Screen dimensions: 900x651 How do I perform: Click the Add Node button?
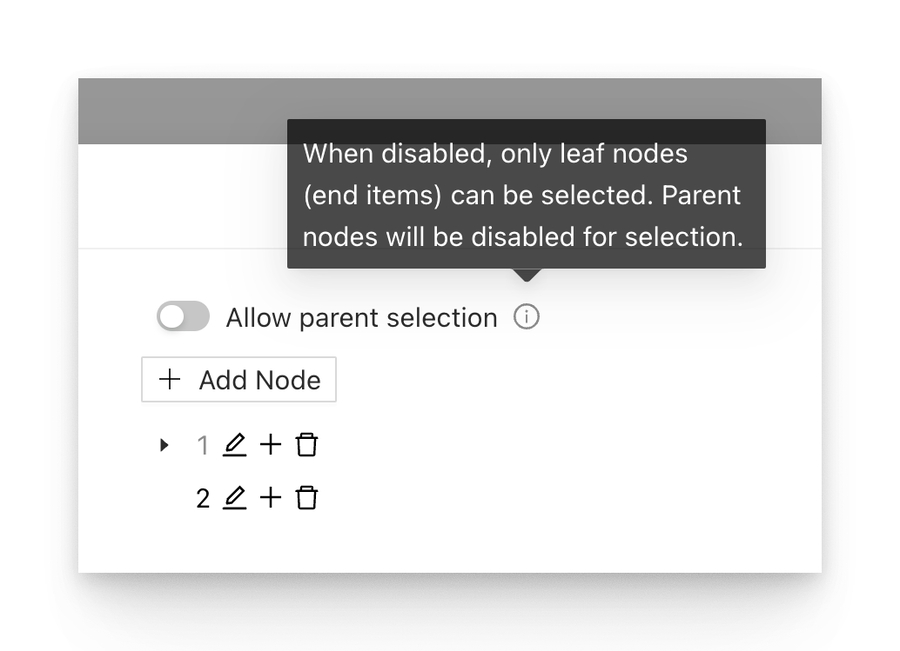(239, 380)
